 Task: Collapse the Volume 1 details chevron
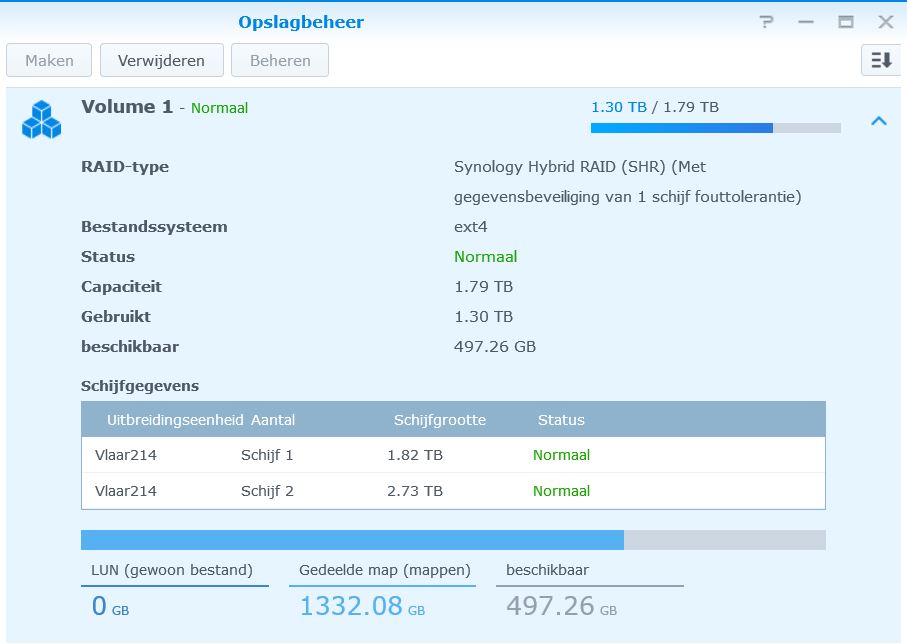pos(878,121)
